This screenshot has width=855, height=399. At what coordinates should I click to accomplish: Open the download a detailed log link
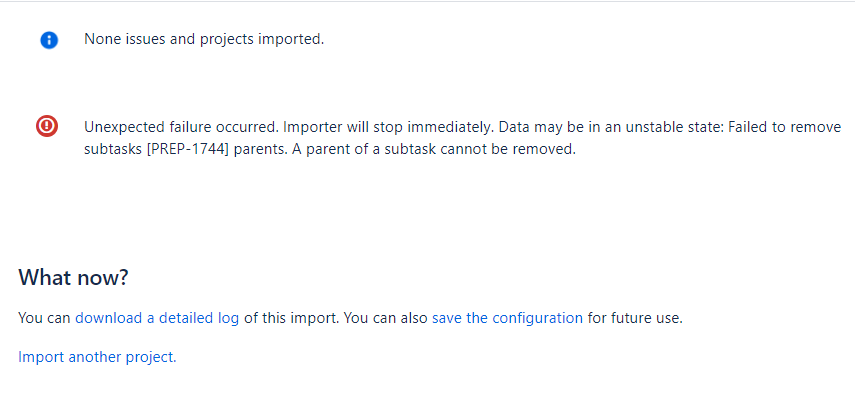tap(157, 318)
